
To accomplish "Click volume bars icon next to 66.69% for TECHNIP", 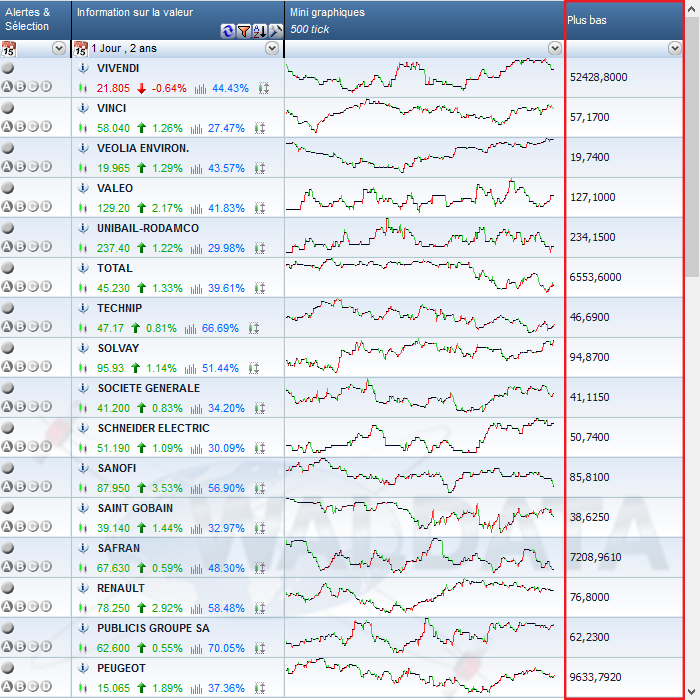I will tap(190, 329).
